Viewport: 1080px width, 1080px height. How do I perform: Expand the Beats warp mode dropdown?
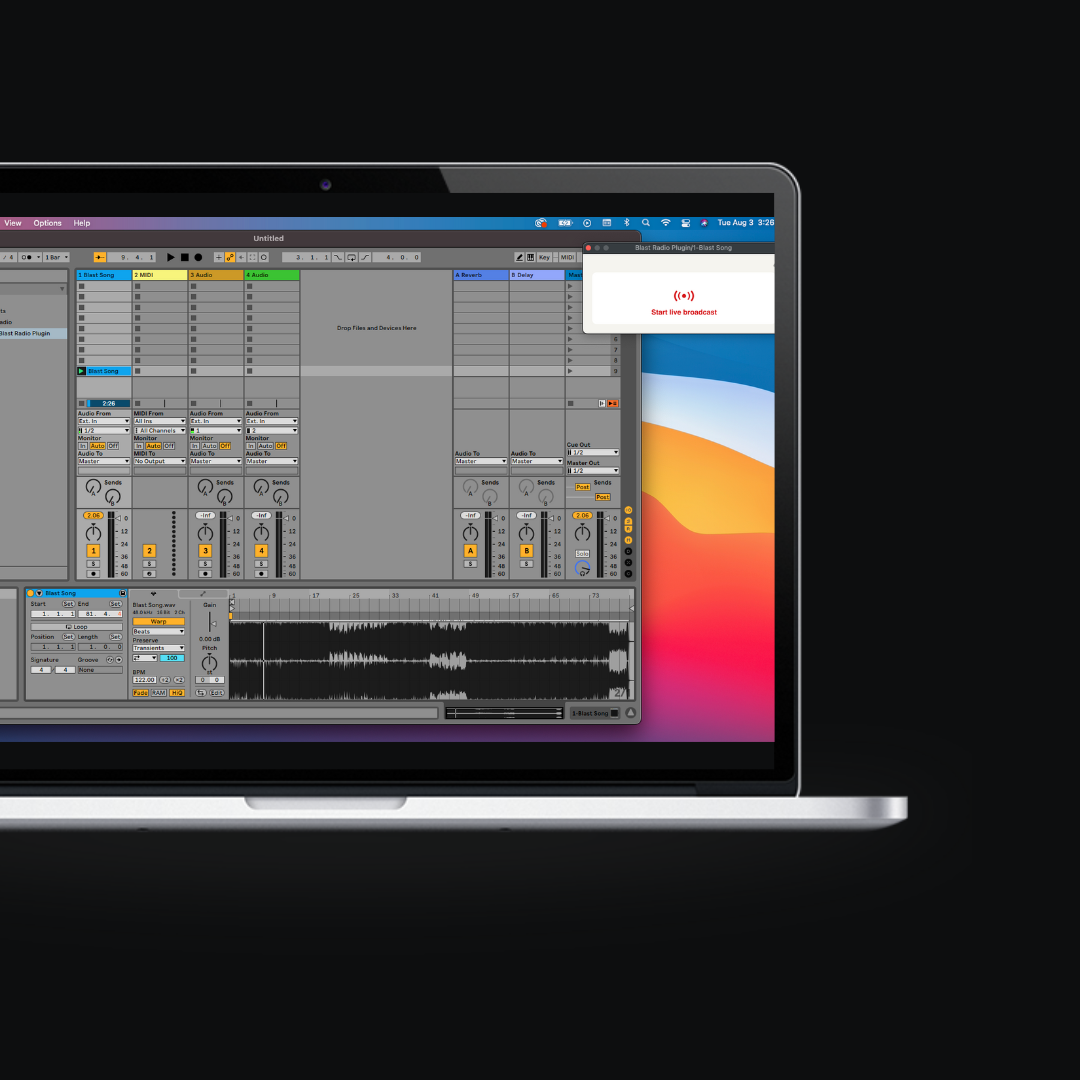158,631
